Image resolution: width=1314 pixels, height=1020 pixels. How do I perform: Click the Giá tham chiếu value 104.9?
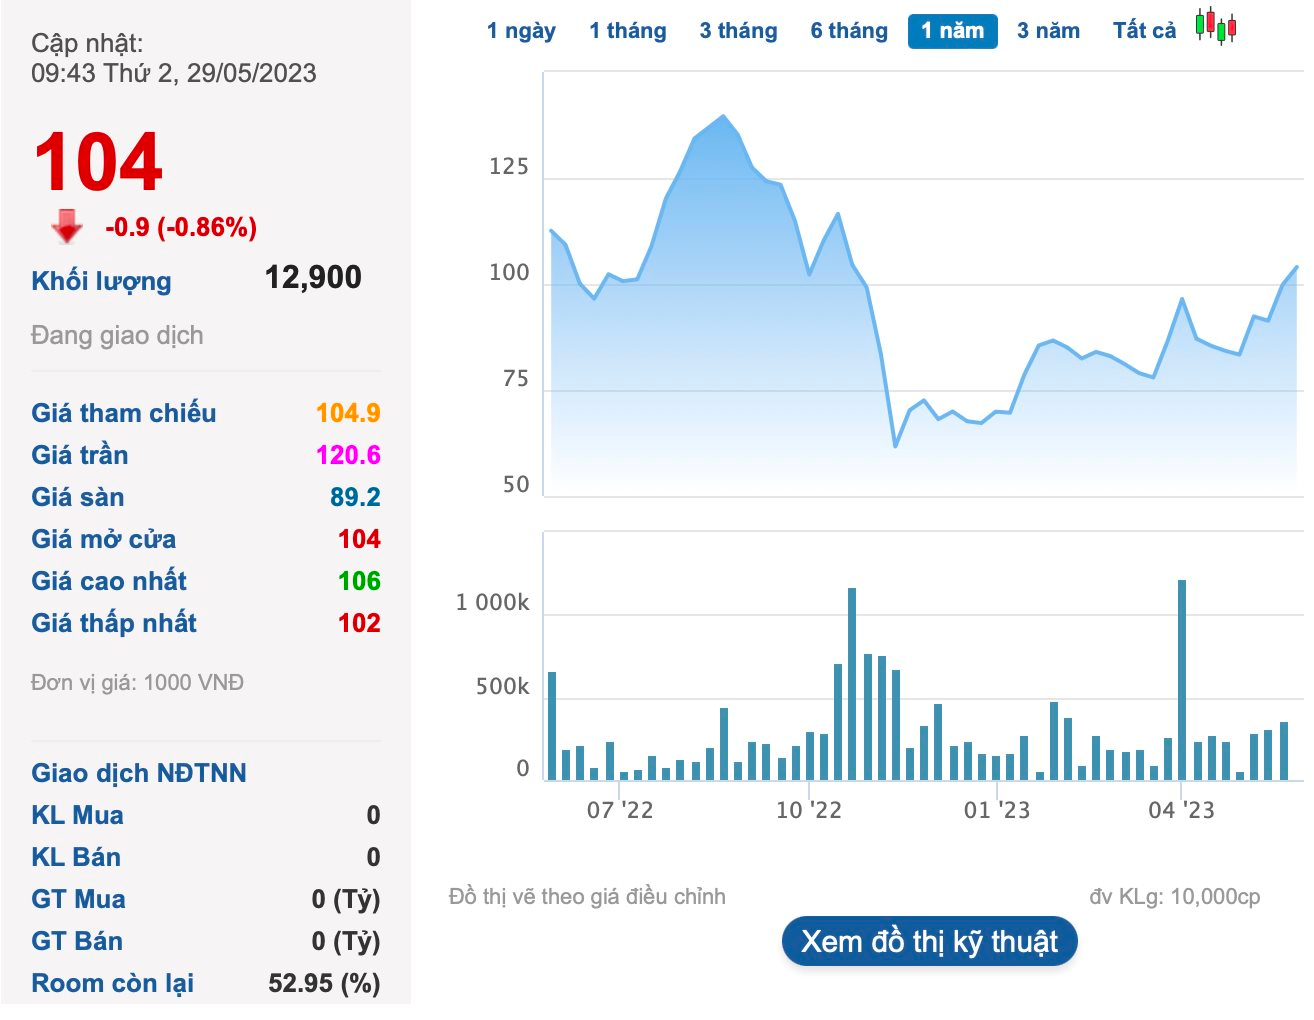(x=348, y=413)
